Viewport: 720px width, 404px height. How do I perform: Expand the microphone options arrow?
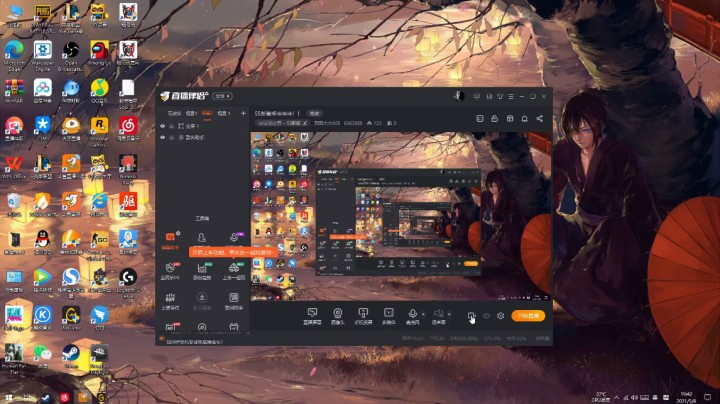[423, 314]
